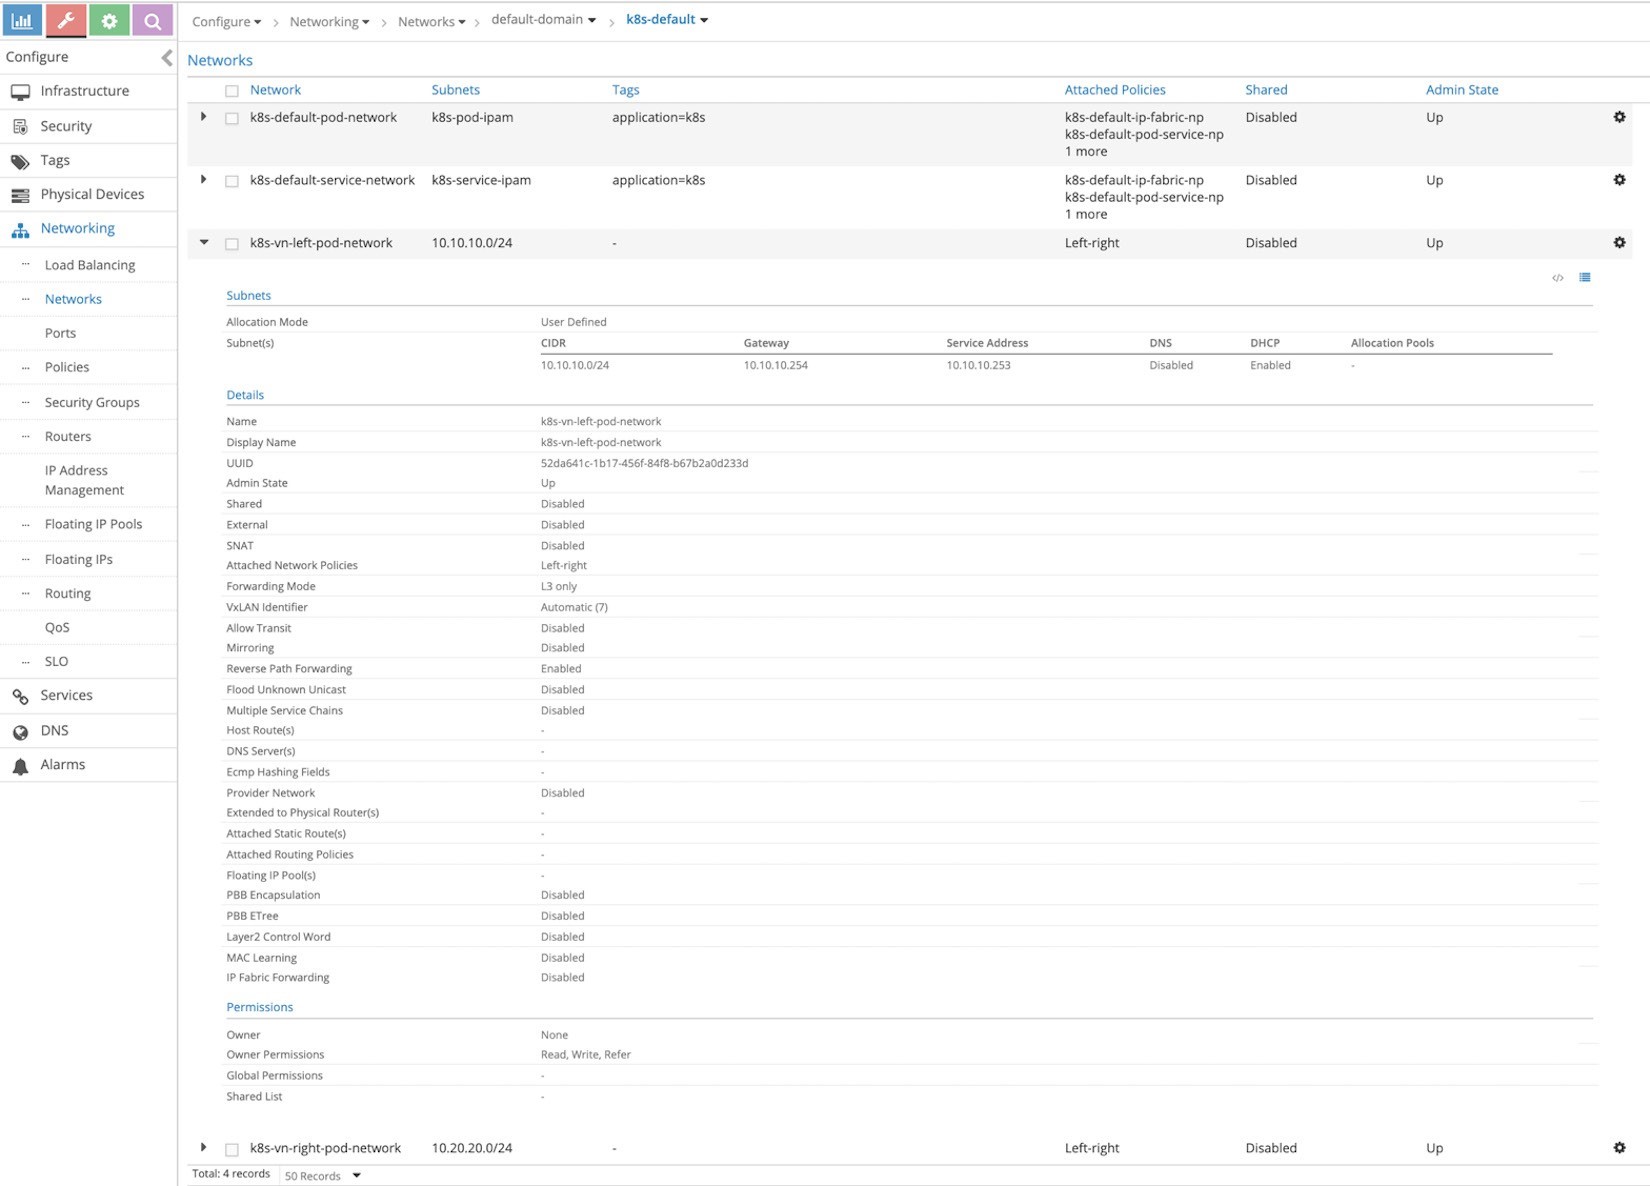The image size is (1650, 1186).
Task: Sort by the Admin State column header
Action: click(x=1462, y=90)
